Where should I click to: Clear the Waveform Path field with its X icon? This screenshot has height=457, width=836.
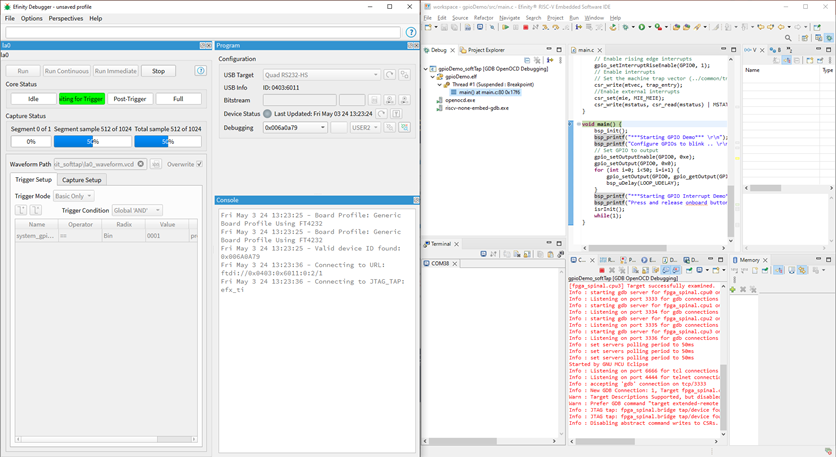tap(141, 164)
